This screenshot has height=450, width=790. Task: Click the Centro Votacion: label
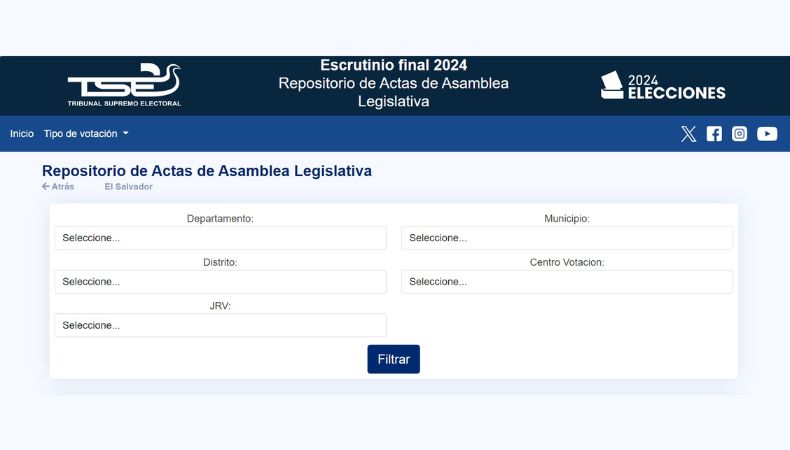tap(567, 263)
